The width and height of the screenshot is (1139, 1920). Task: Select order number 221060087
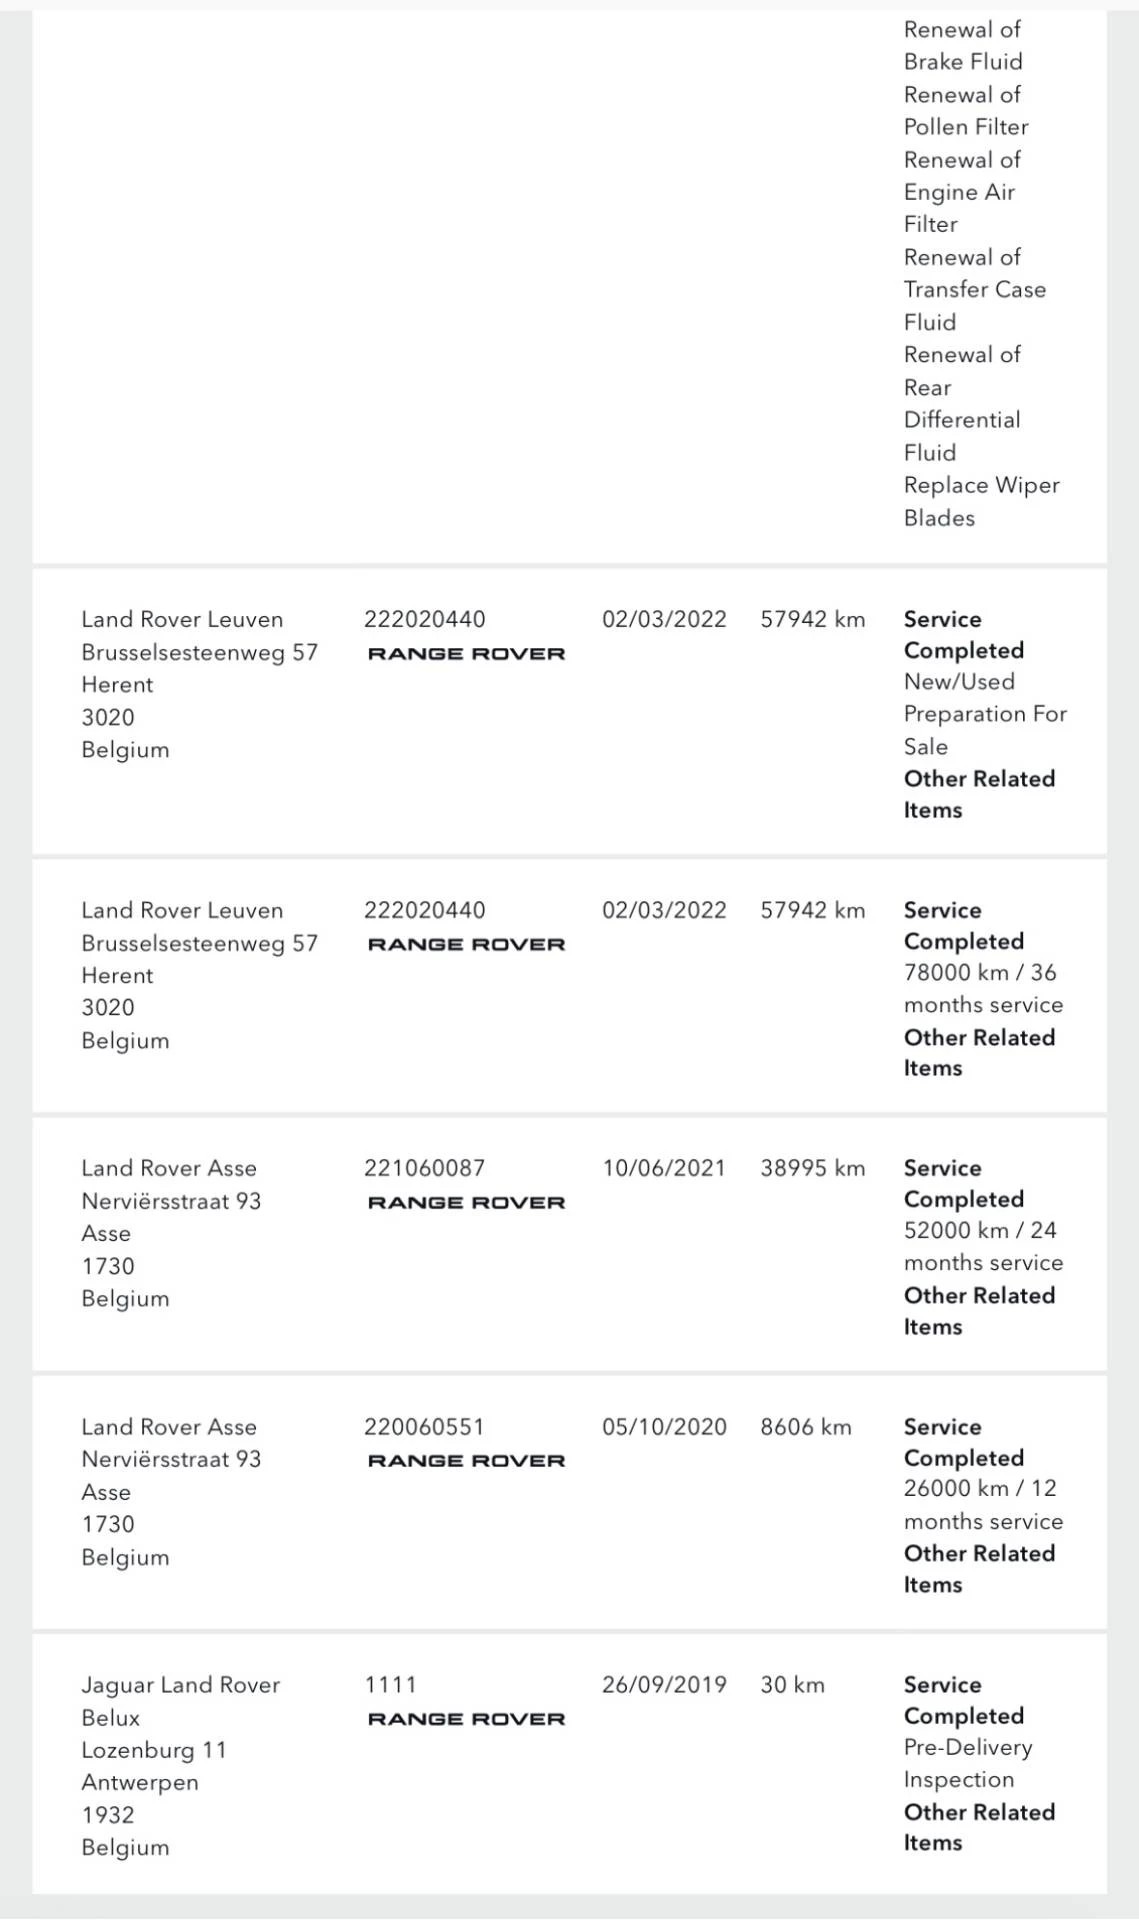coord(424,1168)
